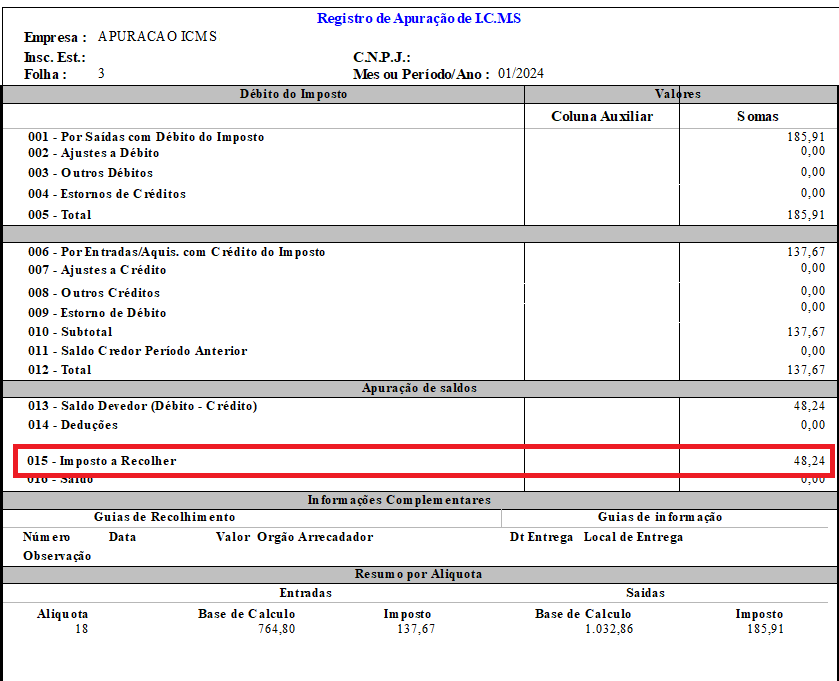
Task: Click the 'Saidas' heading
Action: point(645,593)
